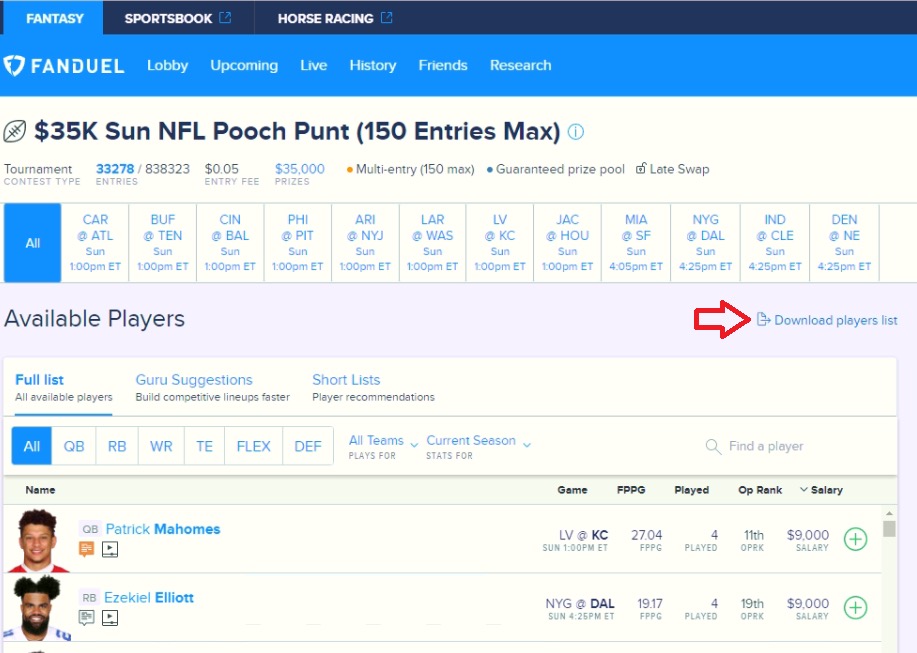Filter by DEN @ NE game
The height and width of the screenshot is (653, 917).
pyautogui.click(x=844, y=243)
